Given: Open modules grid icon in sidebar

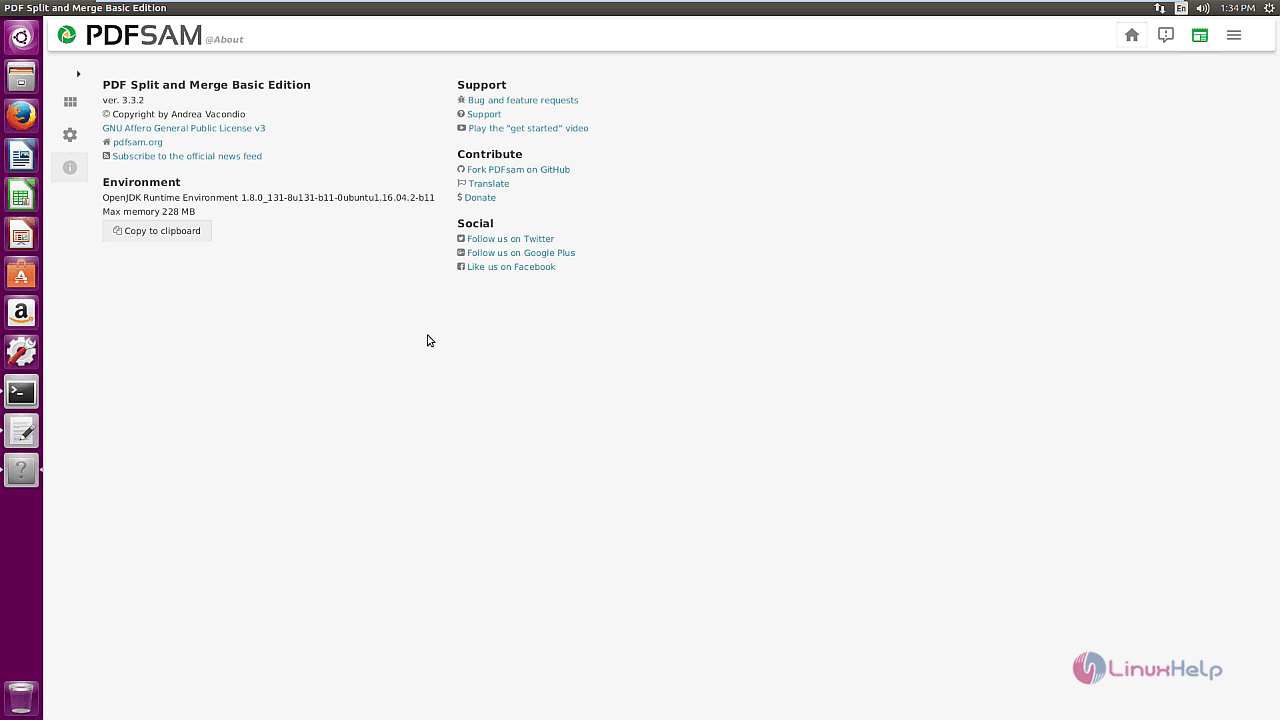Looking at the screenshot, I should [x=70, y=102].
